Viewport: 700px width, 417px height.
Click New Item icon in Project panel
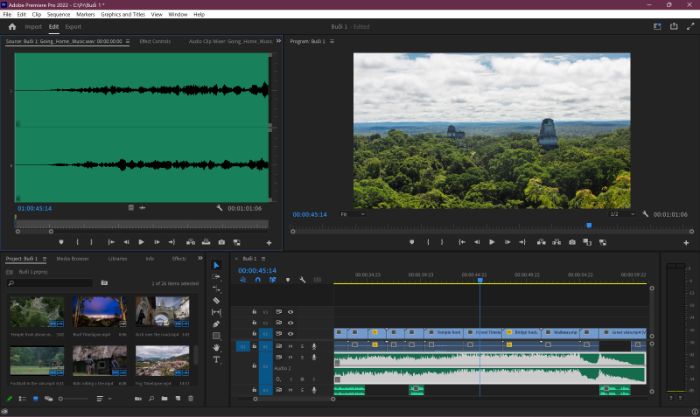tap(178, 398)
